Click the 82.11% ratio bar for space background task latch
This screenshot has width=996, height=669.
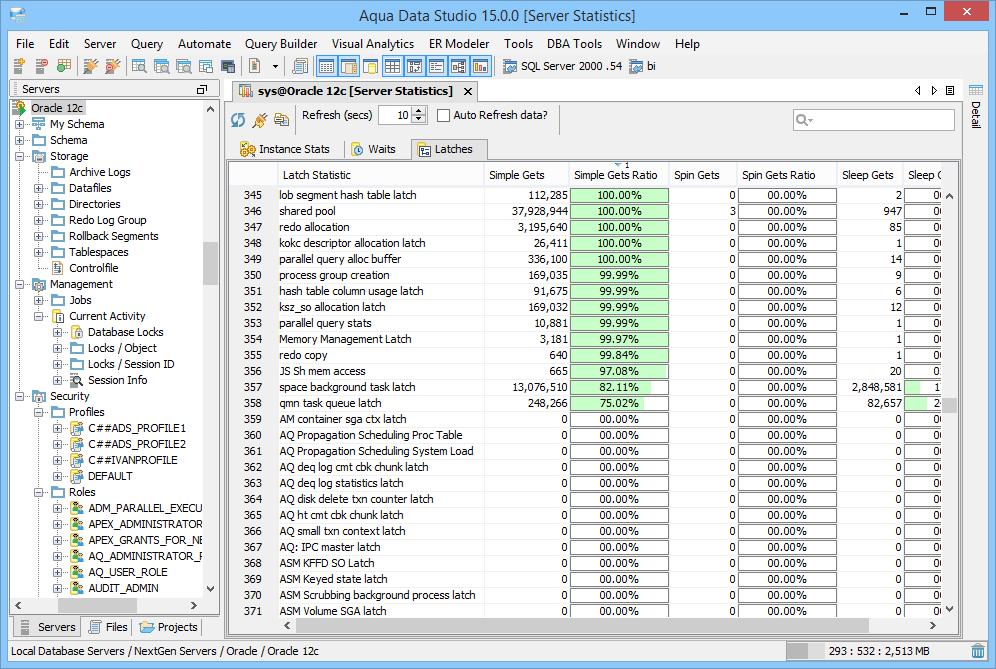619,387
